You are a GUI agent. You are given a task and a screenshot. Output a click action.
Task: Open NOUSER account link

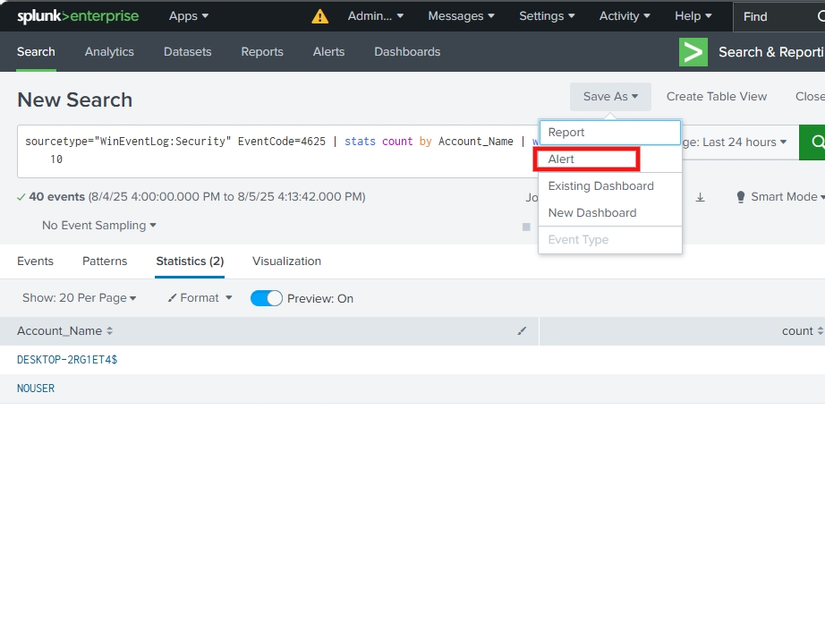[x=36, y=388]
